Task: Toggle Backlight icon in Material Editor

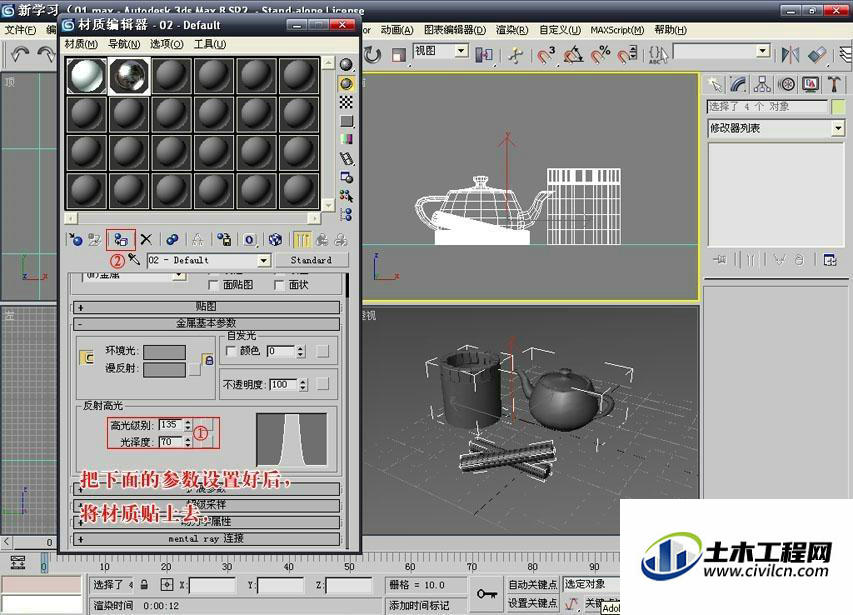Action: pos(346,84)
